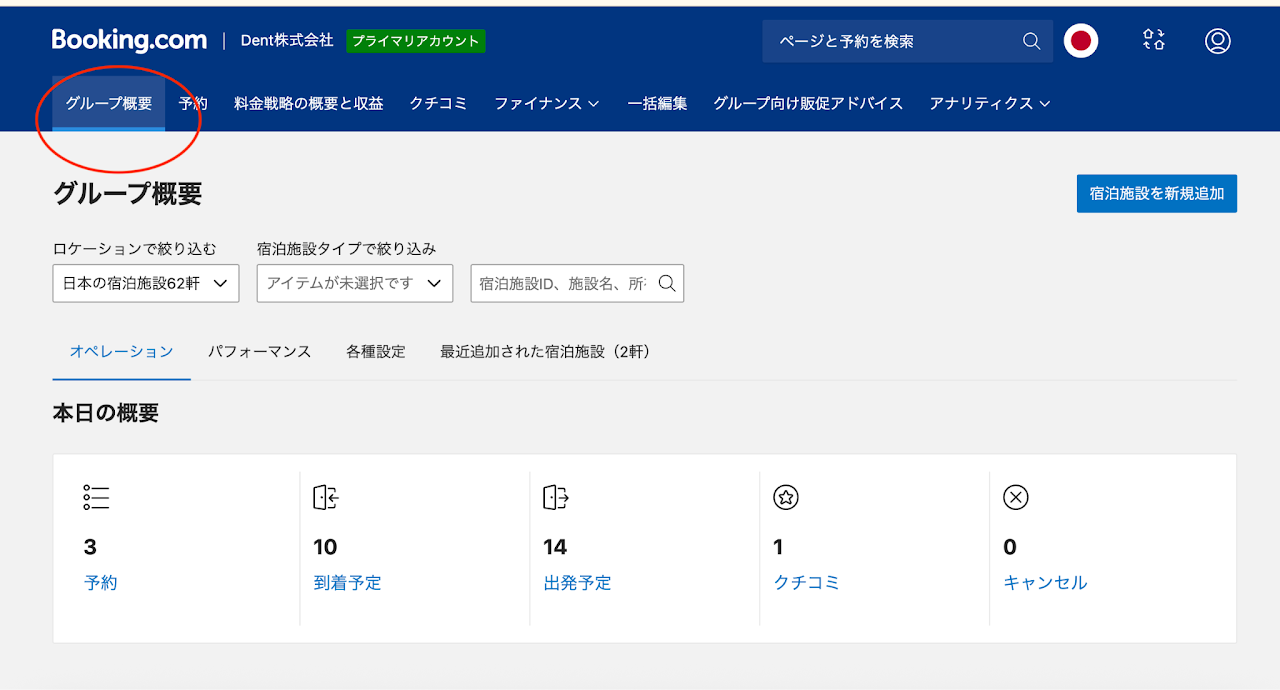Switch to the パフォーマンス tab
Viewport: 1280px width, 690px height.
[x=259, y=352]
